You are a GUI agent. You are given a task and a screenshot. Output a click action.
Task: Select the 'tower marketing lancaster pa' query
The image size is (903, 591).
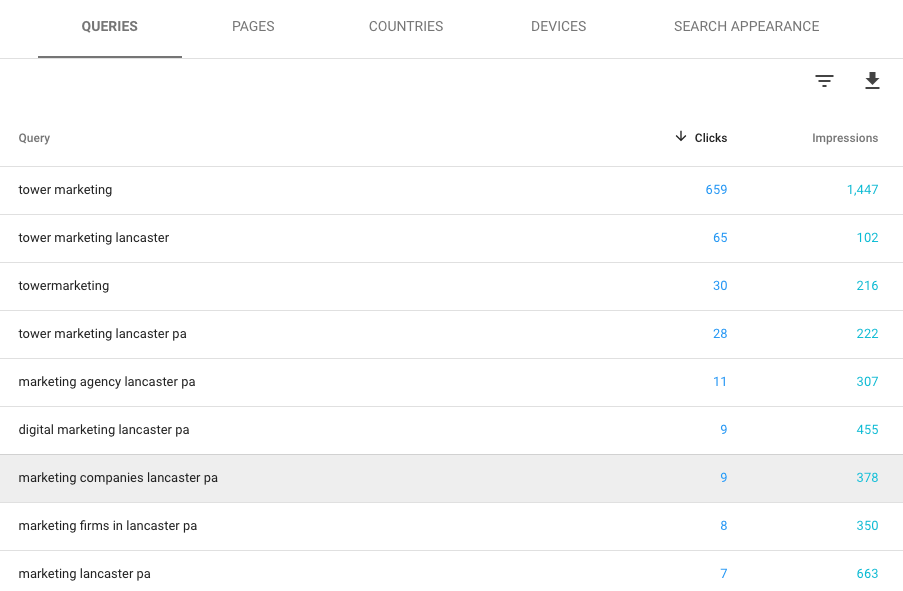click(103, 334)
